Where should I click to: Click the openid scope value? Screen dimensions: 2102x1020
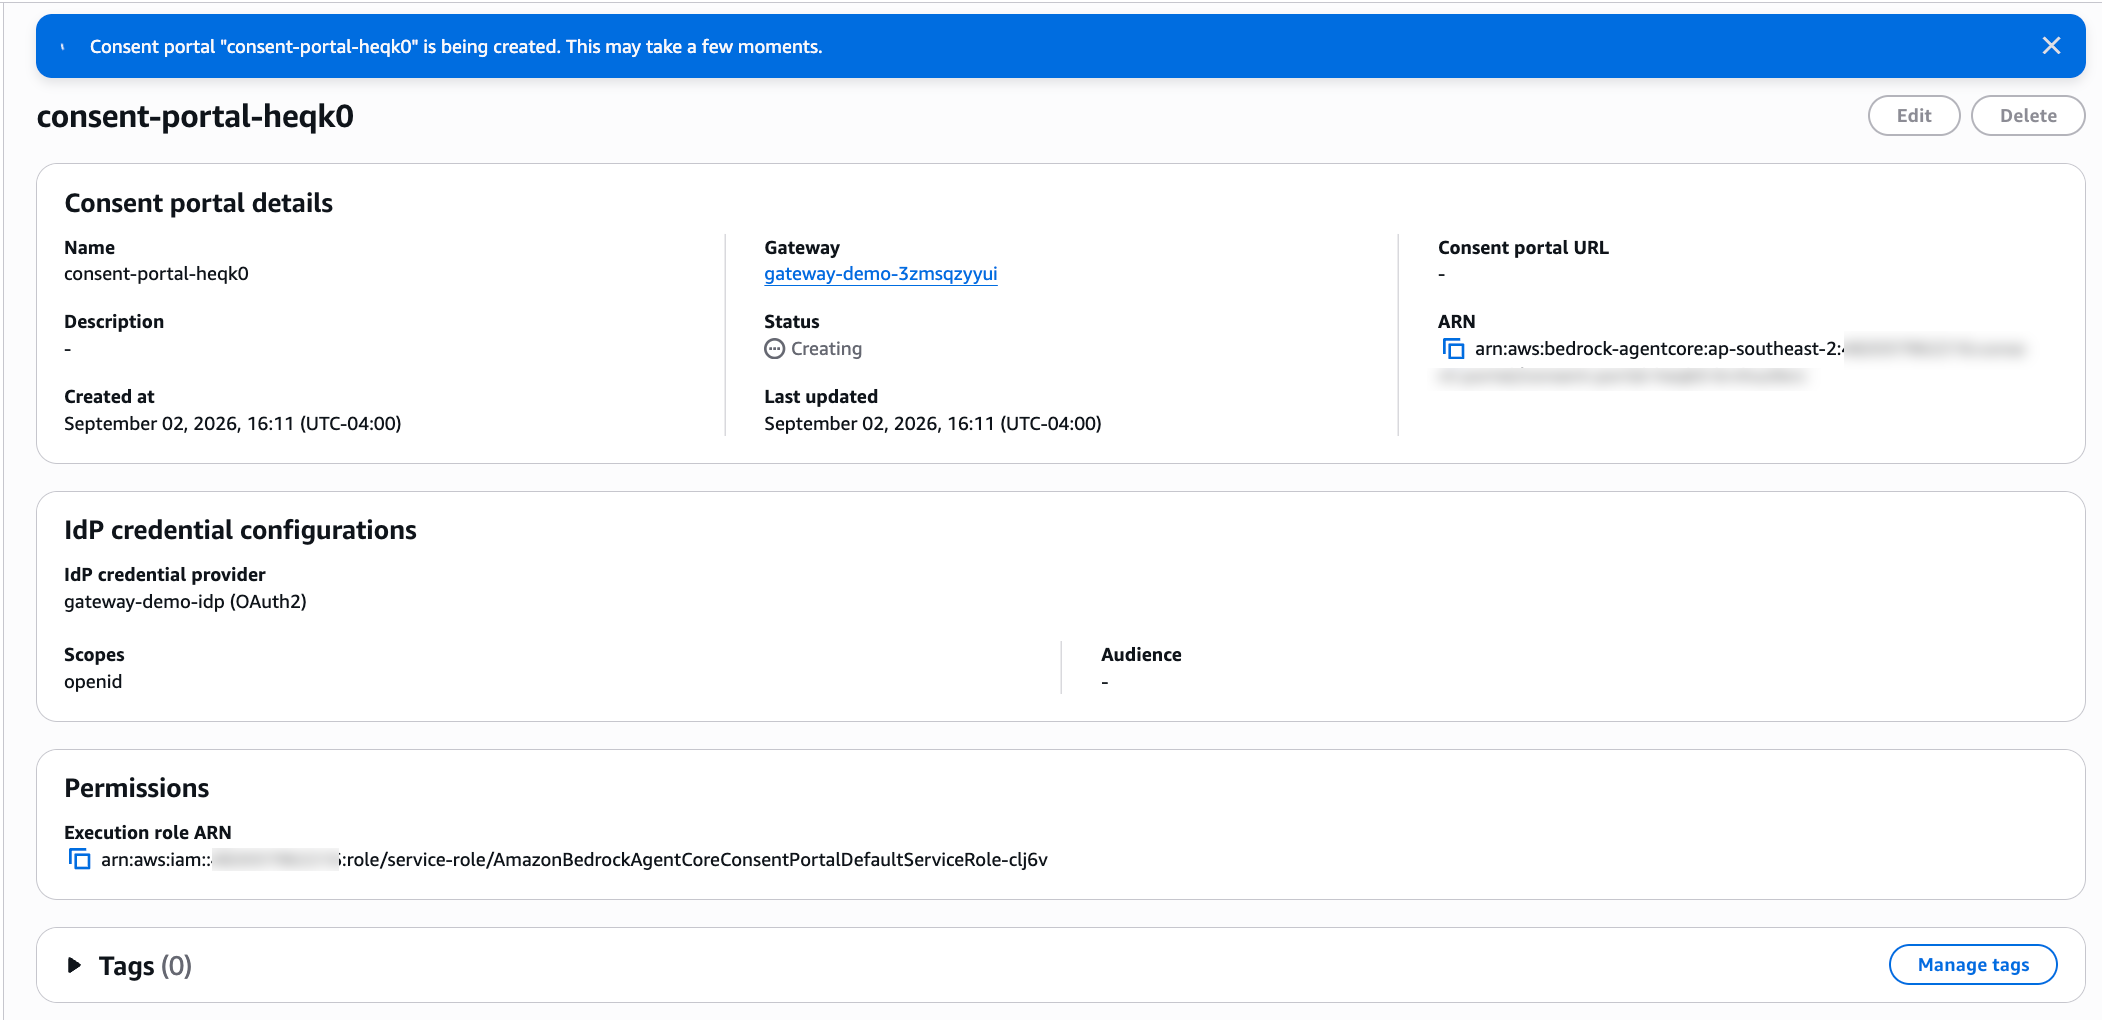tap(93, 682)
